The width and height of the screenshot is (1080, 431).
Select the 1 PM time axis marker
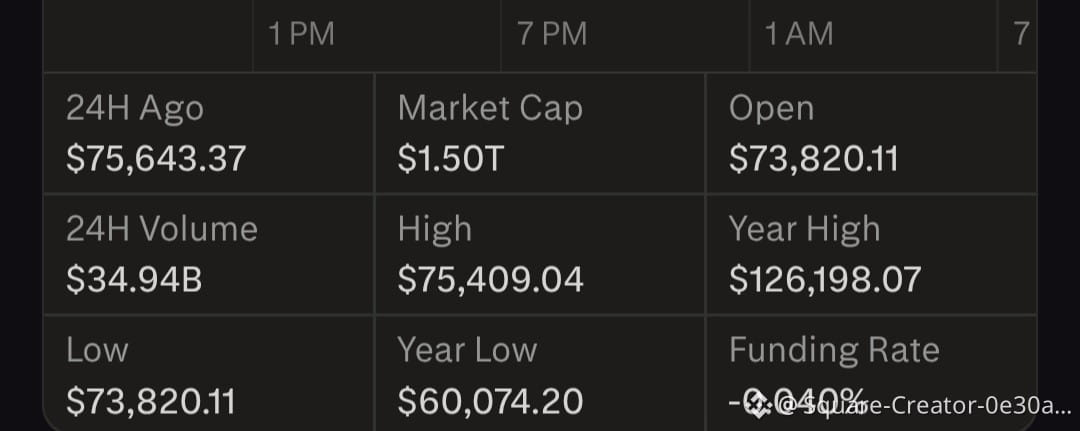coord(301,35)
